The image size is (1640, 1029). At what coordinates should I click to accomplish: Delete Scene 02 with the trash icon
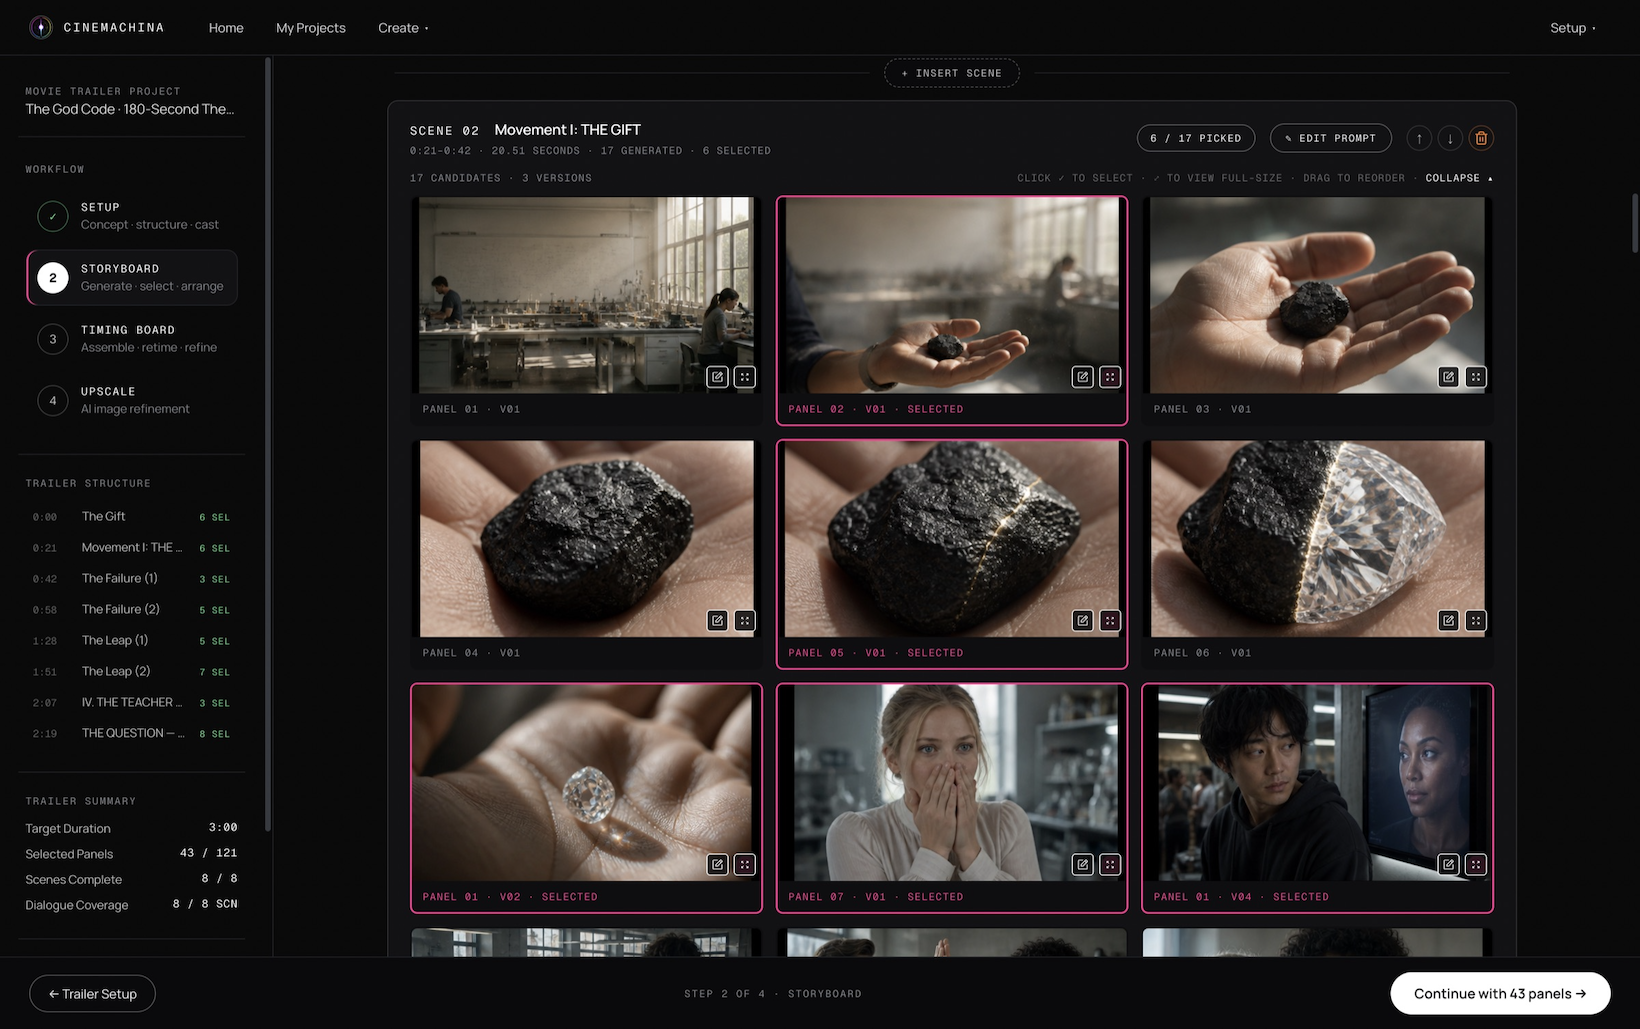[x=1481, y=138]
